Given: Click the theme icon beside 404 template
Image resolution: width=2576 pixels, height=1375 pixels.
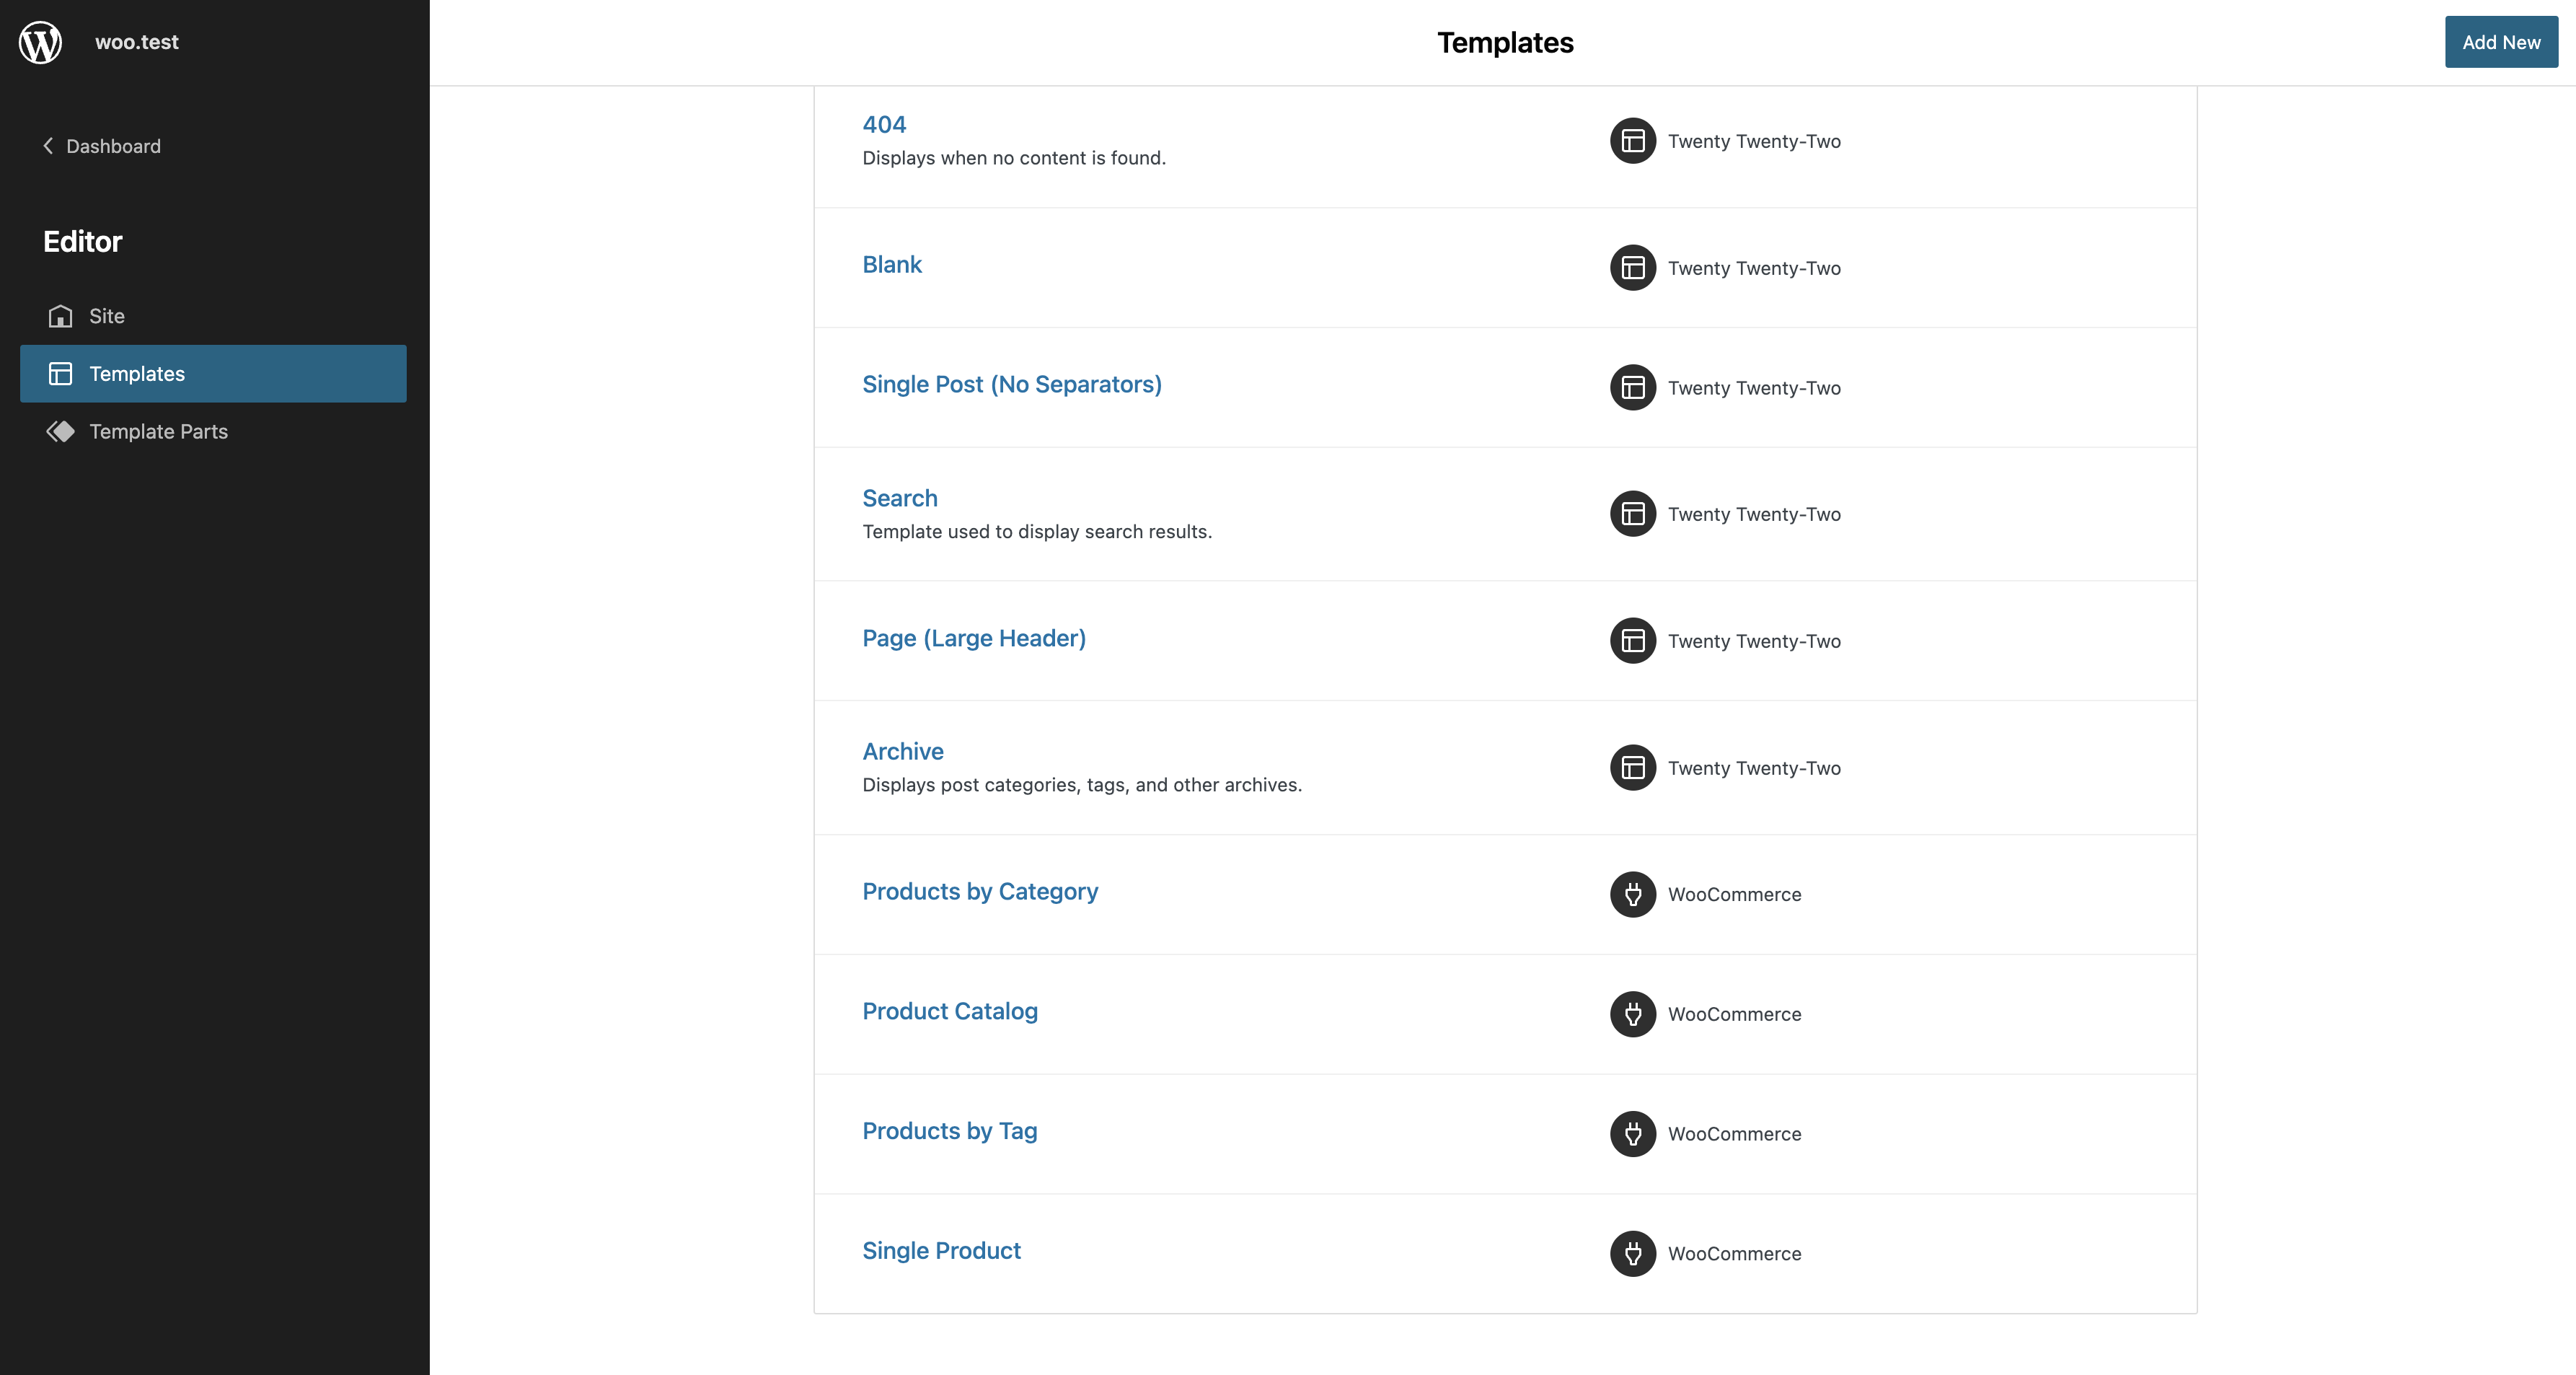Looking at the screenshot, I should pyautogui.click(x=1633, y=141).
